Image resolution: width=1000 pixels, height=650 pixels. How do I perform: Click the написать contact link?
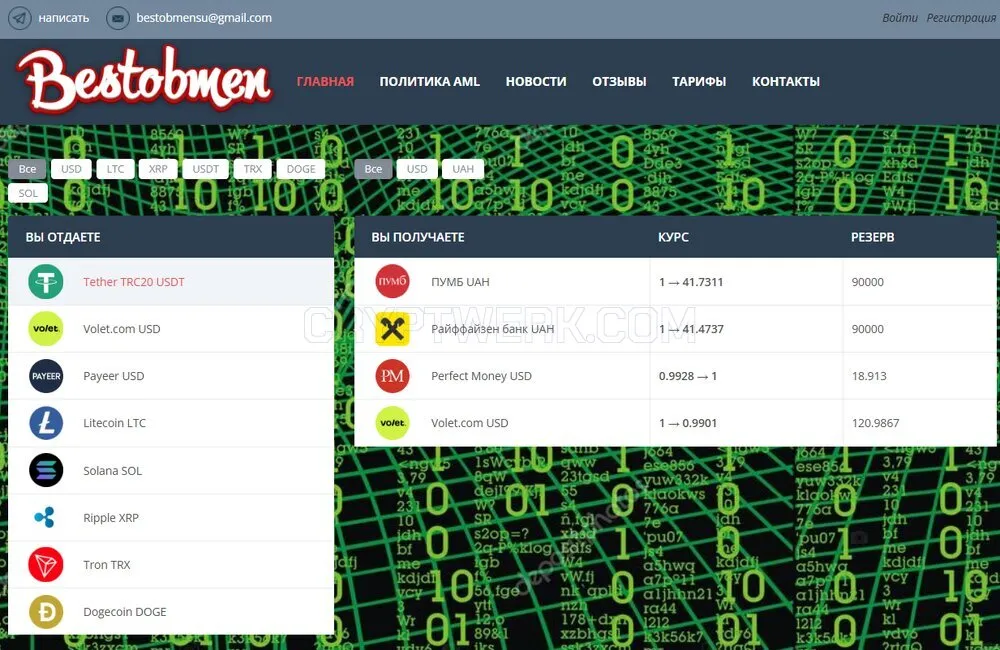tap(64, 18)
